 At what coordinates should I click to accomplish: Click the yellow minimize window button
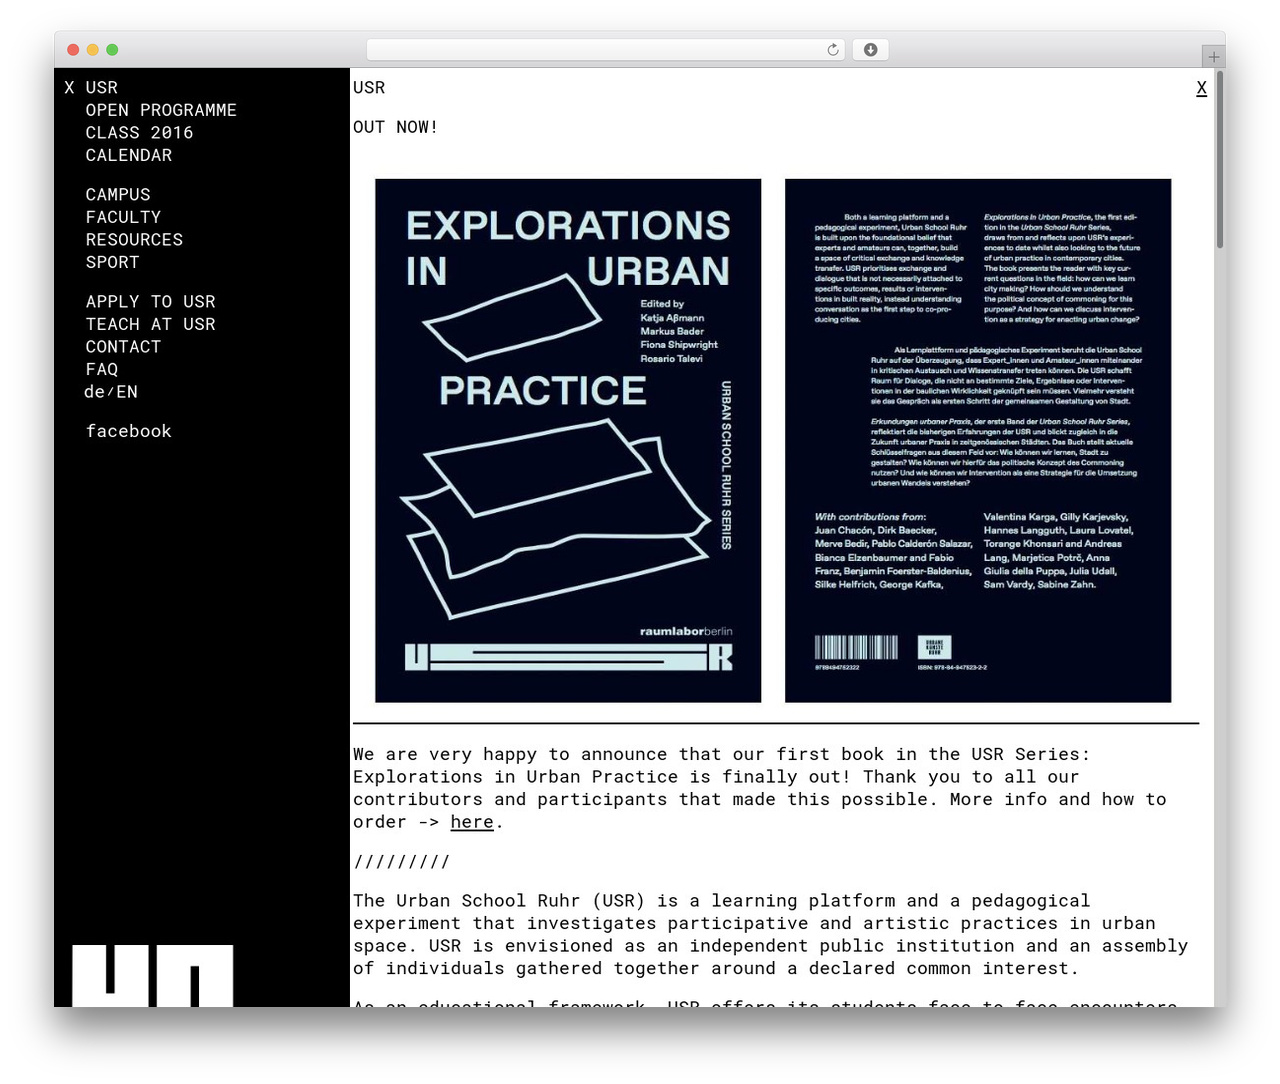pyautogui.click(x=93, y=50)
